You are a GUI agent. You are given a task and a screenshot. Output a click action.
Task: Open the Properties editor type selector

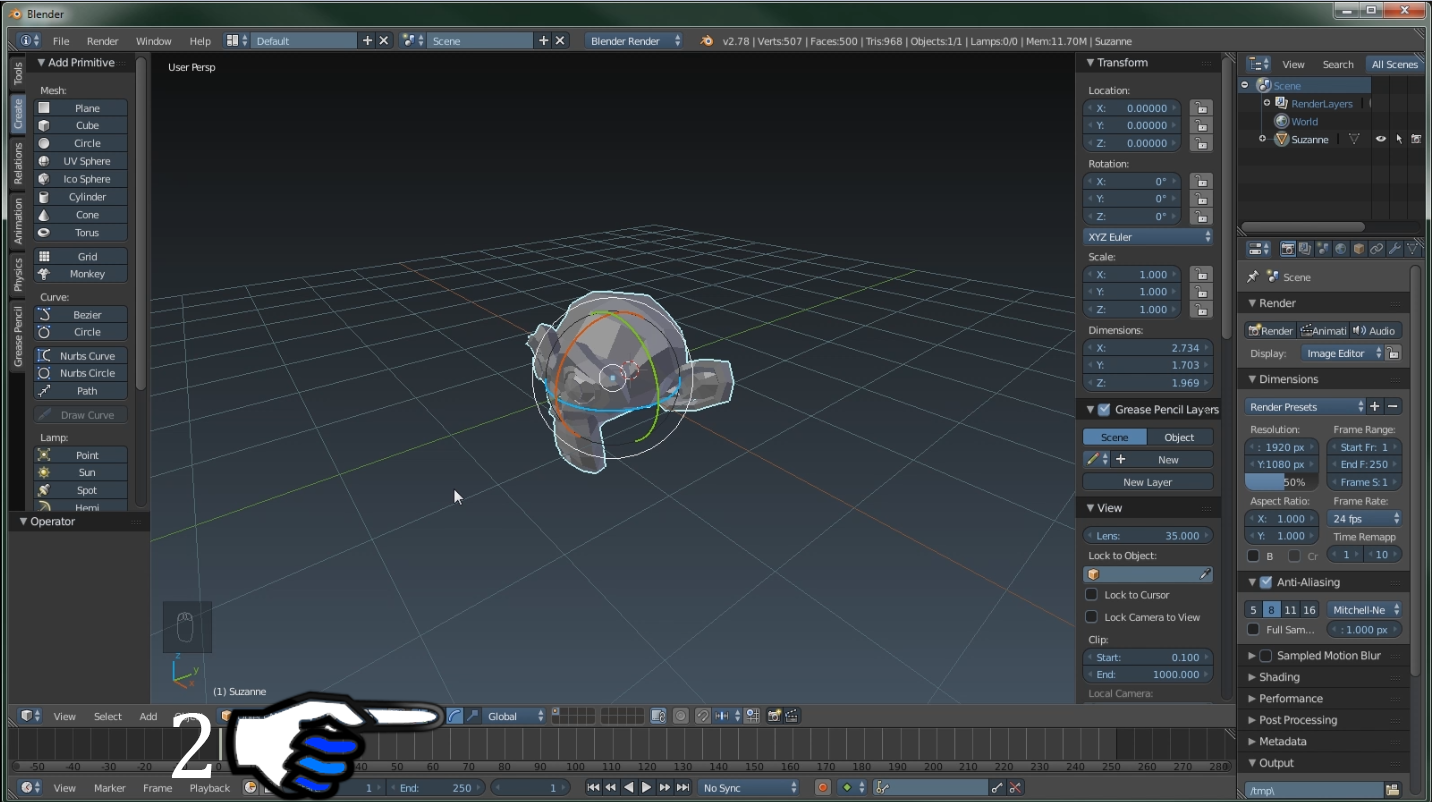(1258, 249)
